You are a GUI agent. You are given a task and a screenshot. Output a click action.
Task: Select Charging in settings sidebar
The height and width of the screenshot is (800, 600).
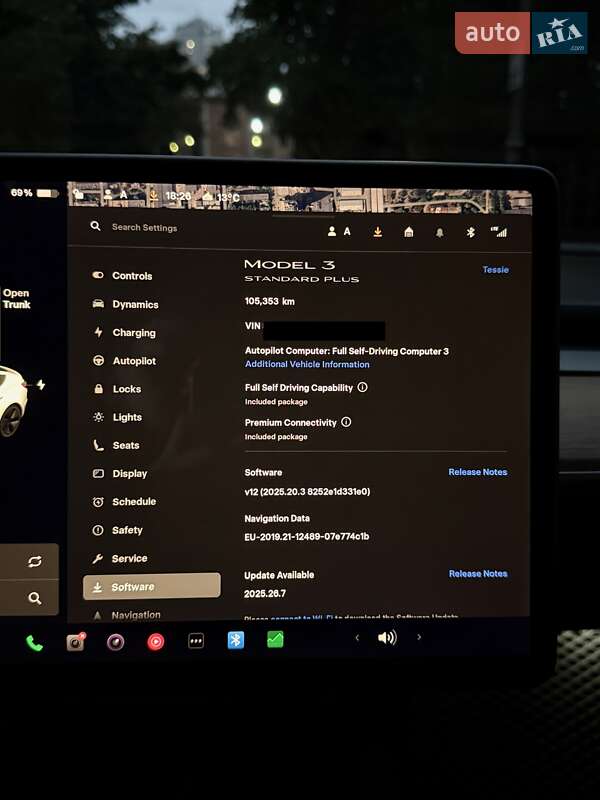133,333
